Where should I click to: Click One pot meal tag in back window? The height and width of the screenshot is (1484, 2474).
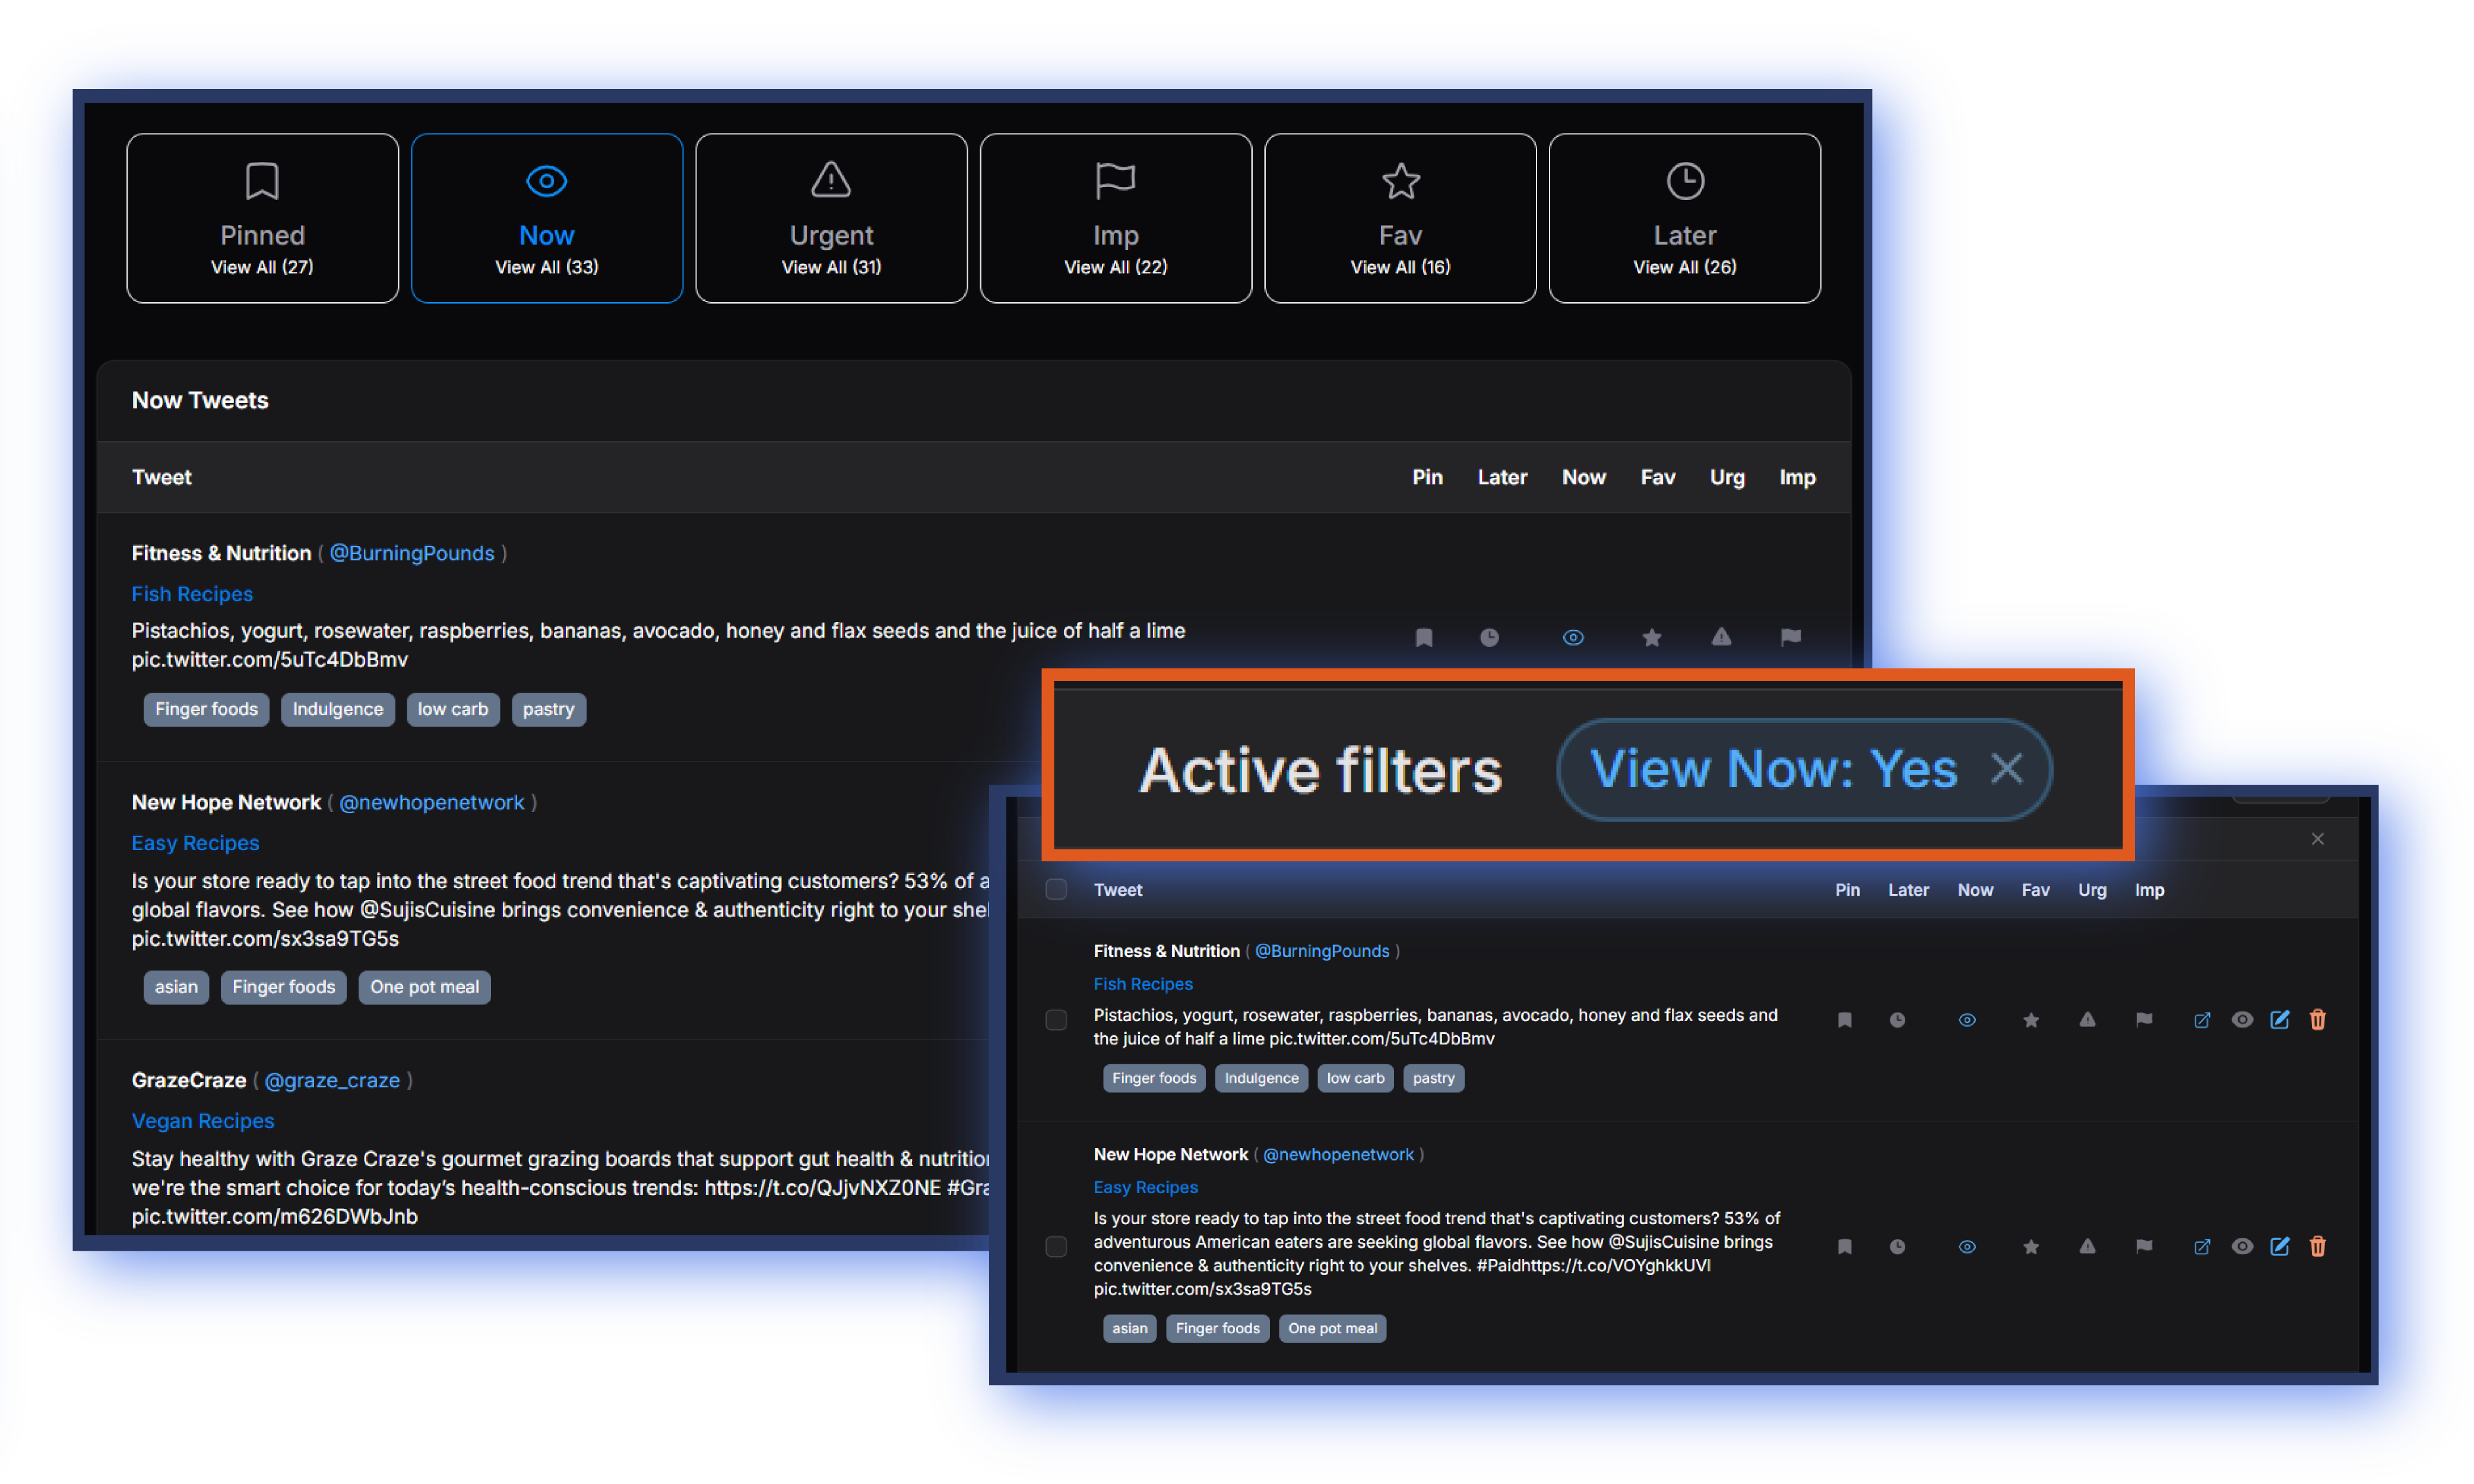[424, 987]
